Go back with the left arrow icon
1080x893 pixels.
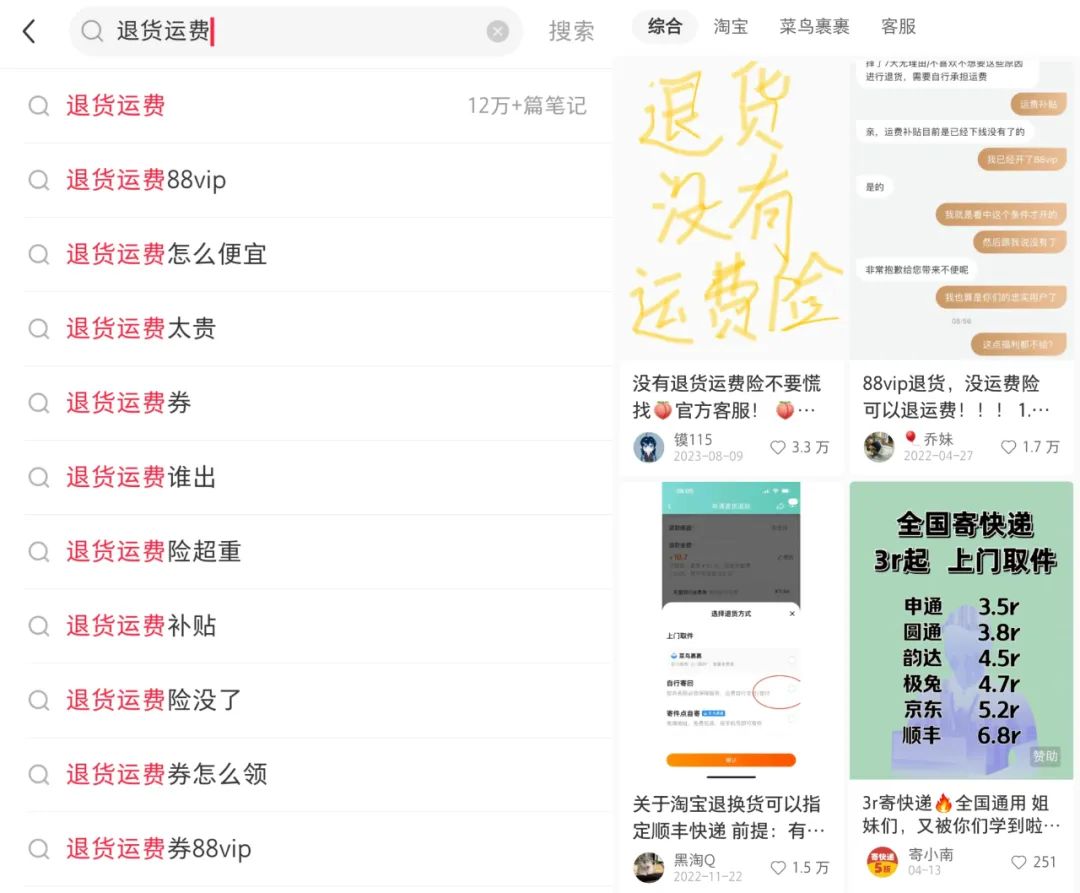click(29, 31)
